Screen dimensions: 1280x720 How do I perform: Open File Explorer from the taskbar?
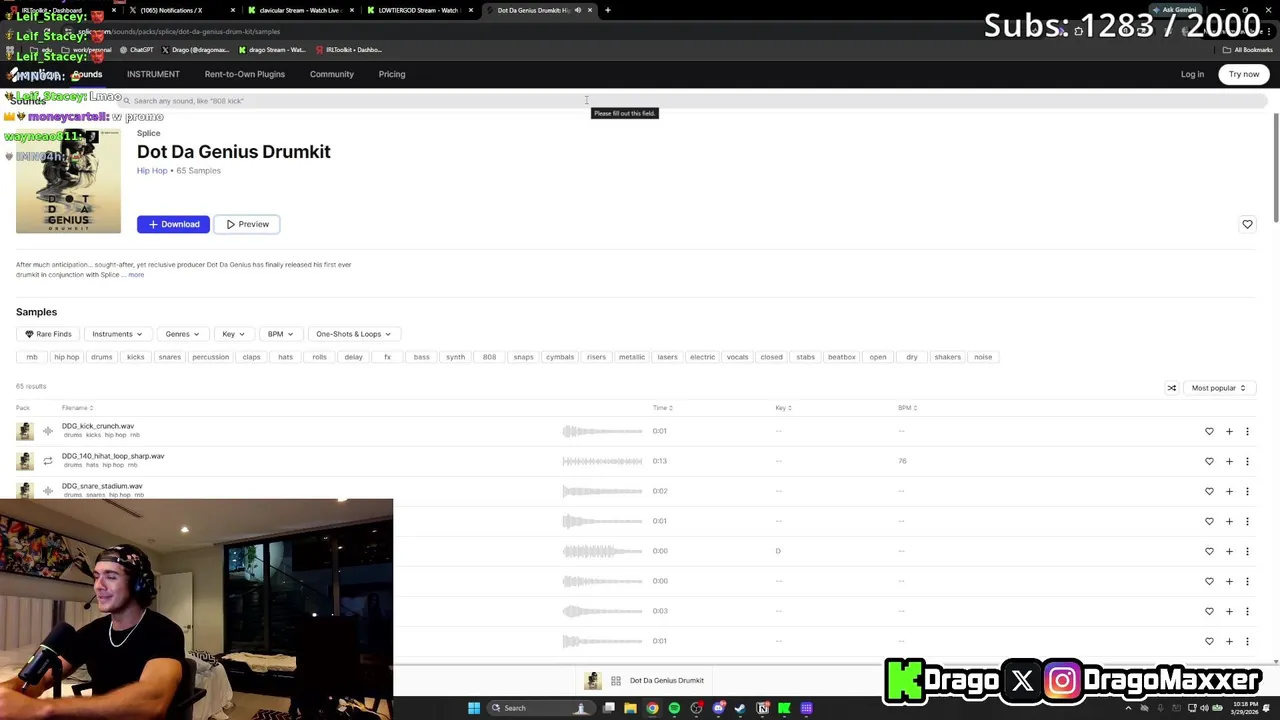pos(630,708)
